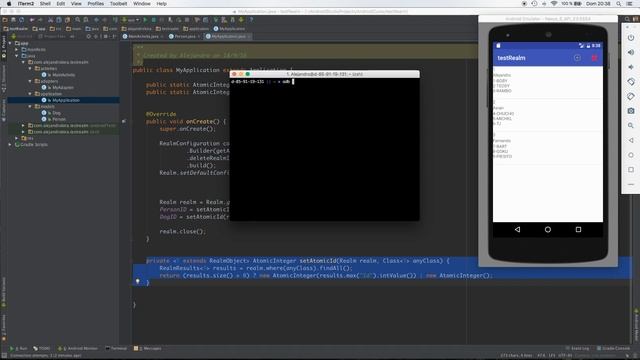Screen dimensions: 640x360
Task: Open the Window menu
Action: (142, 4)
